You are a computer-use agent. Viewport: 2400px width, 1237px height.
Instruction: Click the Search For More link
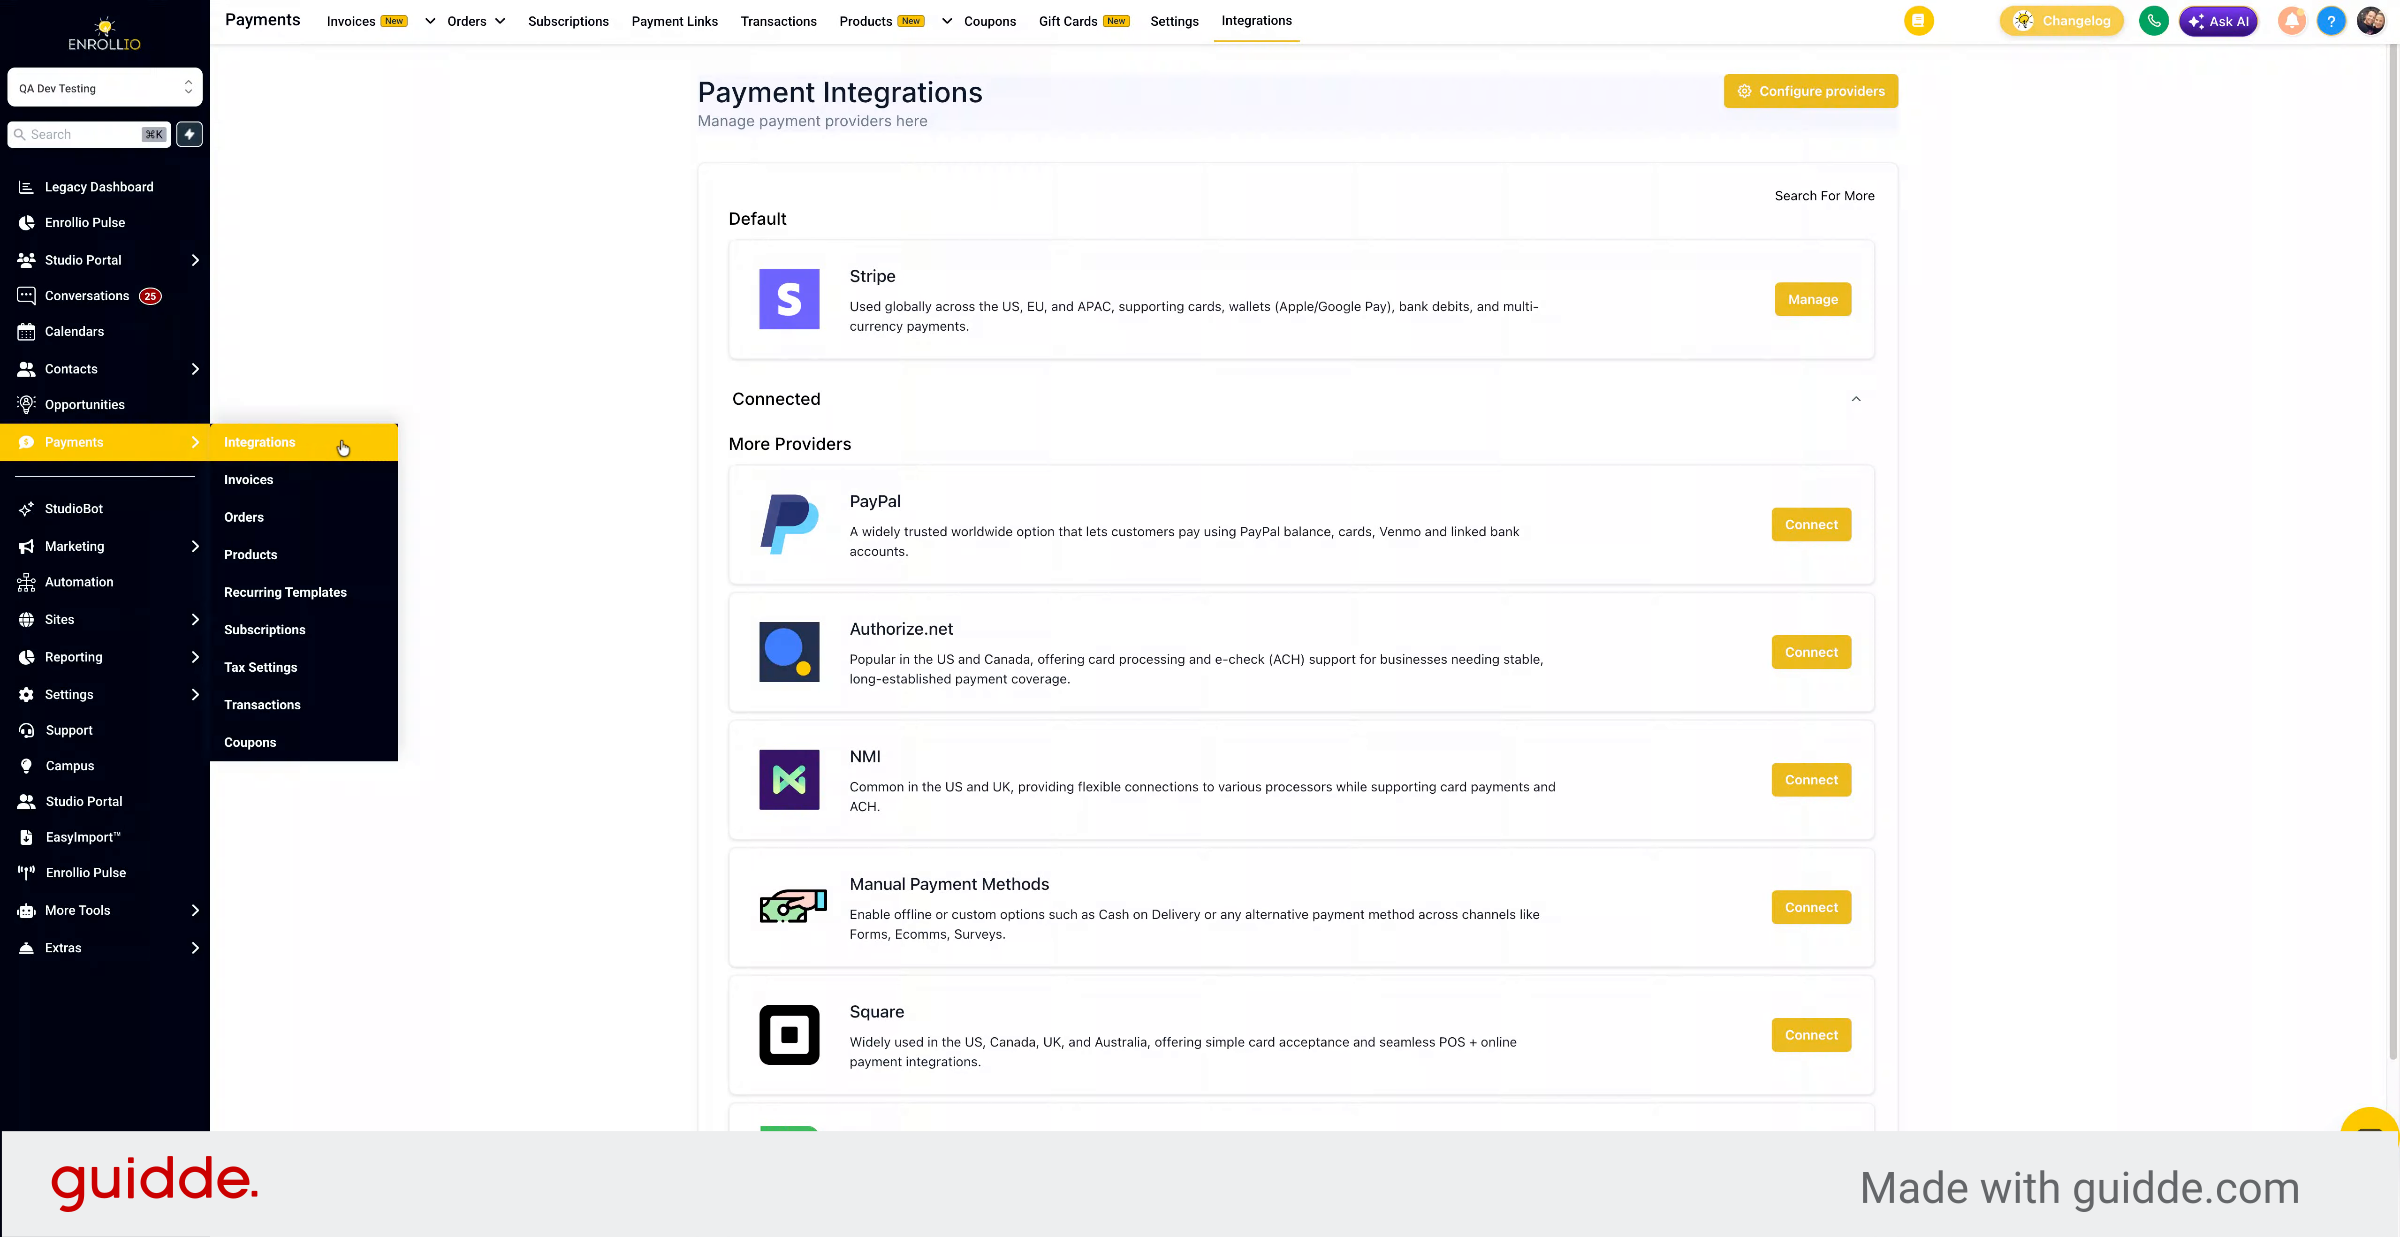[x=1824, y=196]
